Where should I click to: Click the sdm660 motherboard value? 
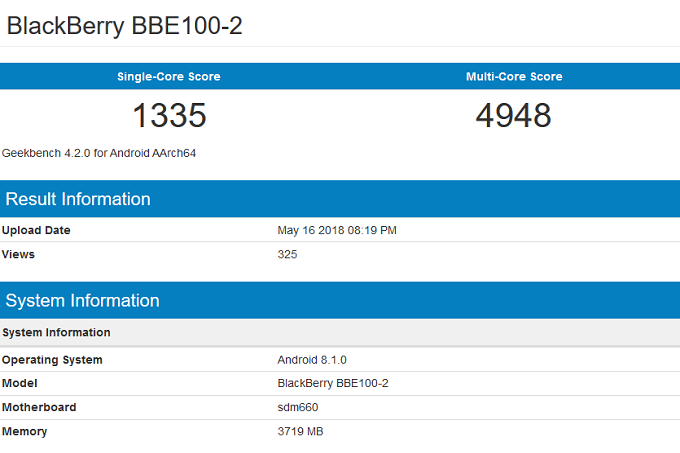pos(298,407)
